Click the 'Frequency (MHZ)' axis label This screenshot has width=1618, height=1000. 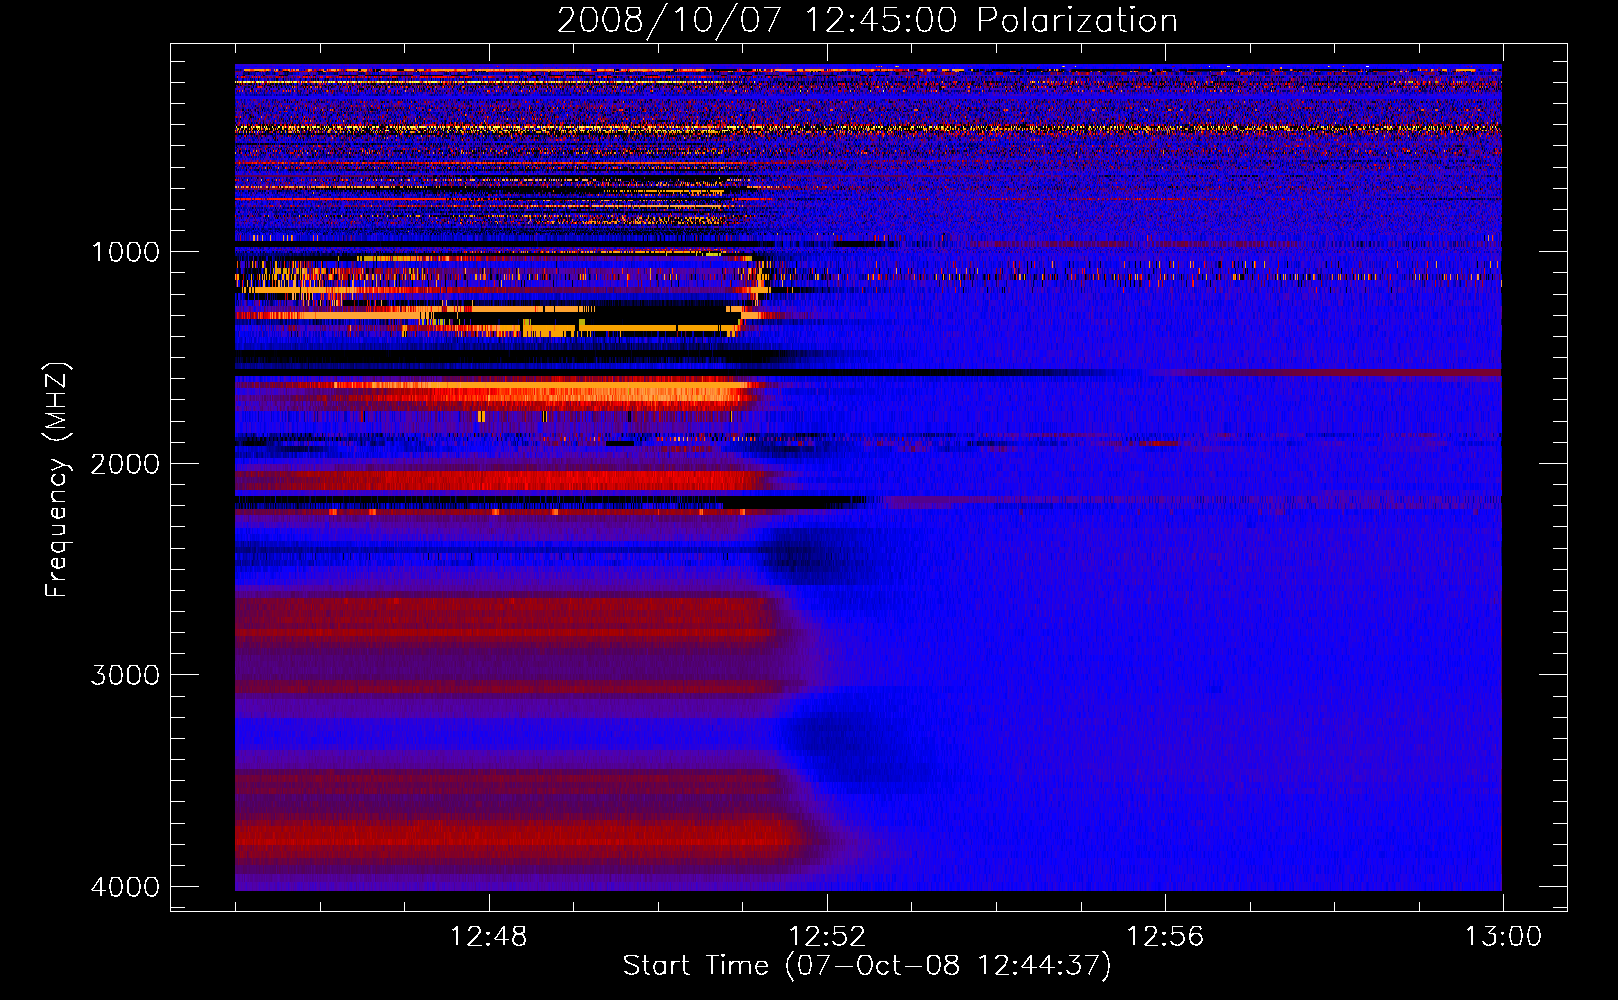pyautogui.click(x=56, y=480)
